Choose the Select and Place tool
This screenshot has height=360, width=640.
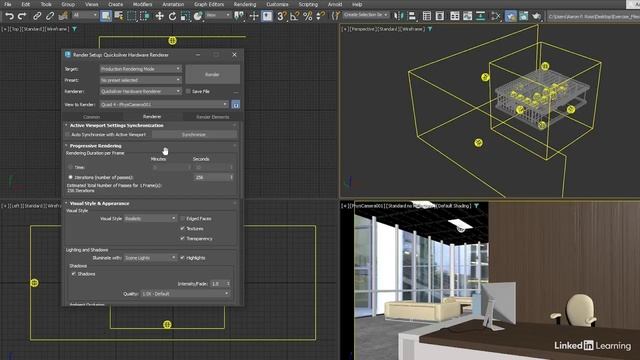point(198,16)
